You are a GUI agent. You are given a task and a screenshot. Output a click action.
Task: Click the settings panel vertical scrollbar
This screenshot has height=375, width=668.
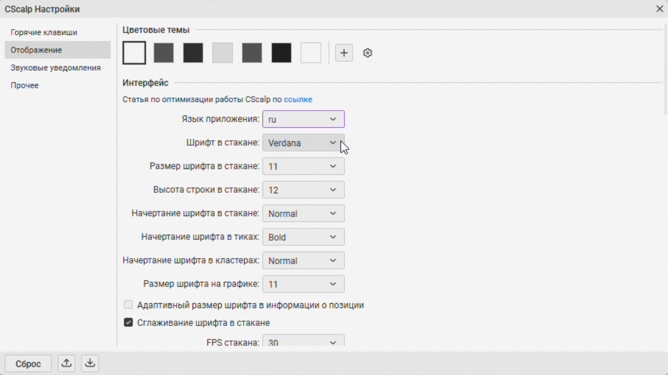(665, 68)
